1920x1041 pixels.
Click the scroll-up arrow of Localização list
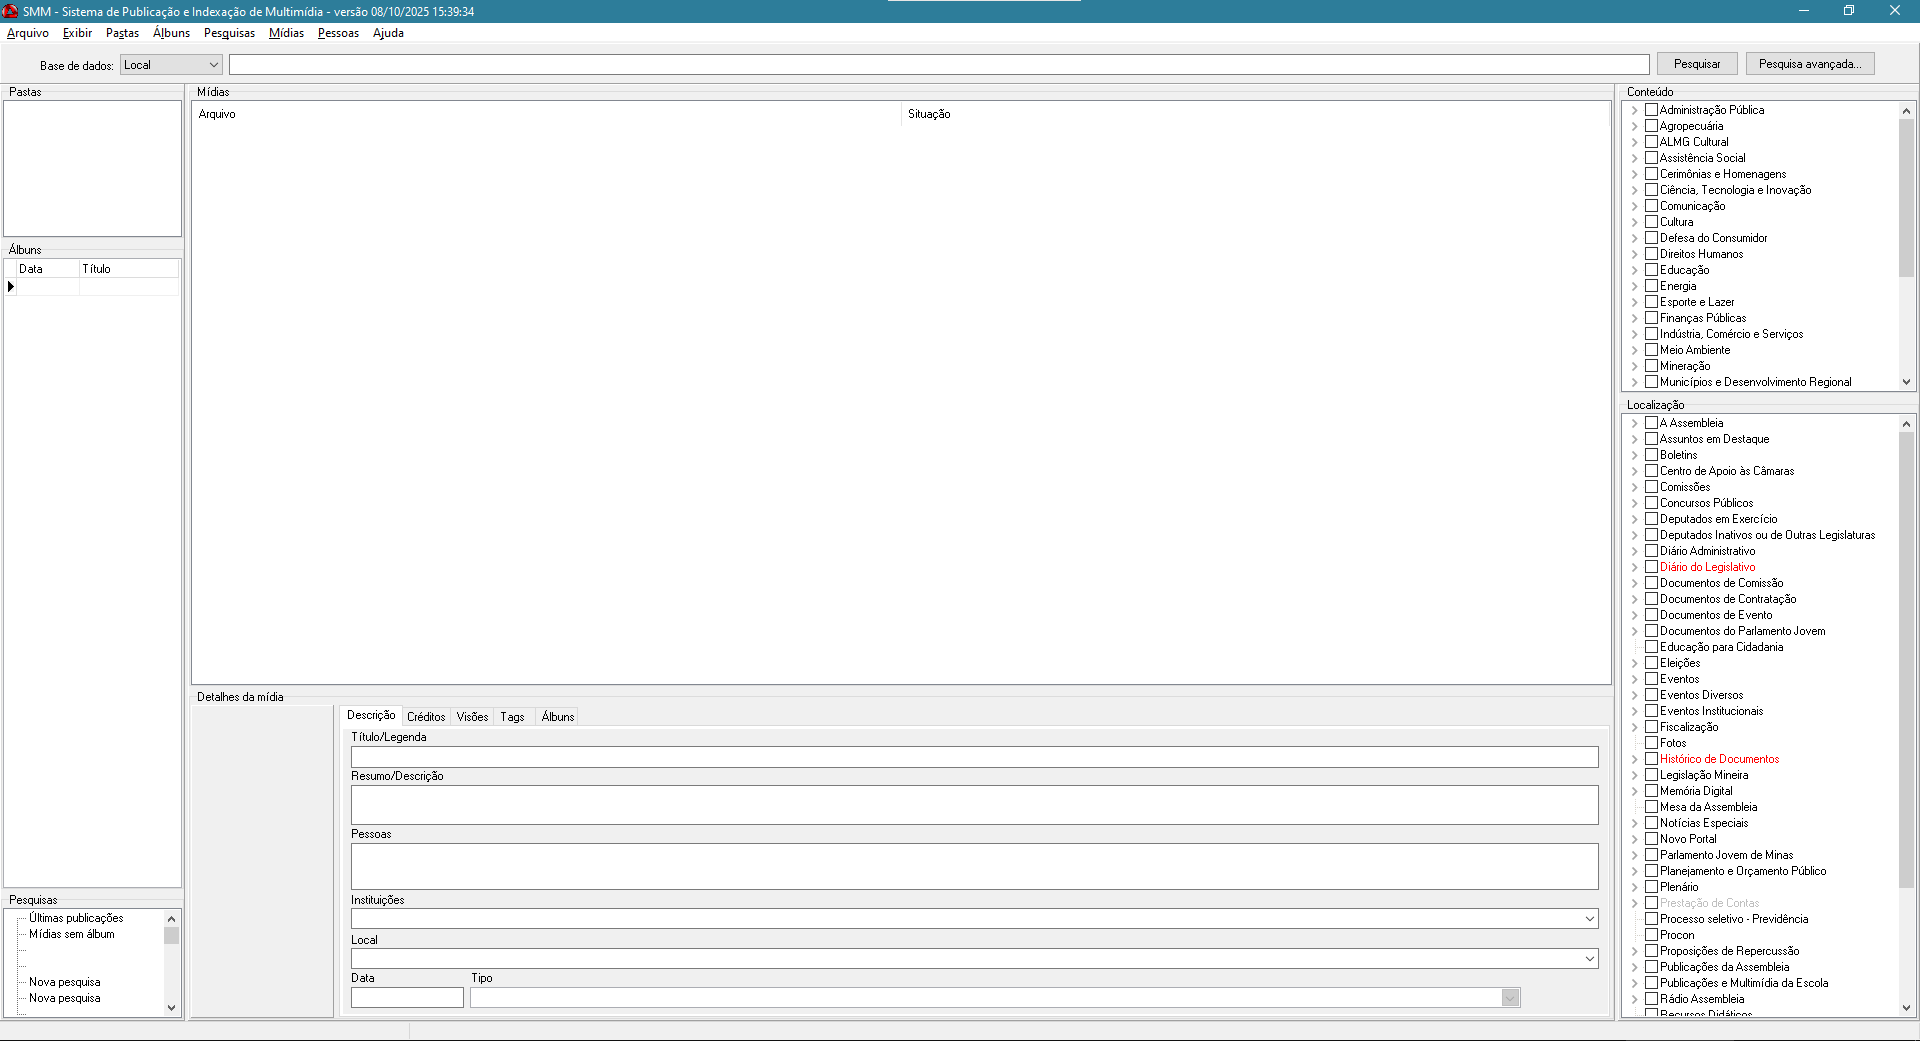point(1906,424)
